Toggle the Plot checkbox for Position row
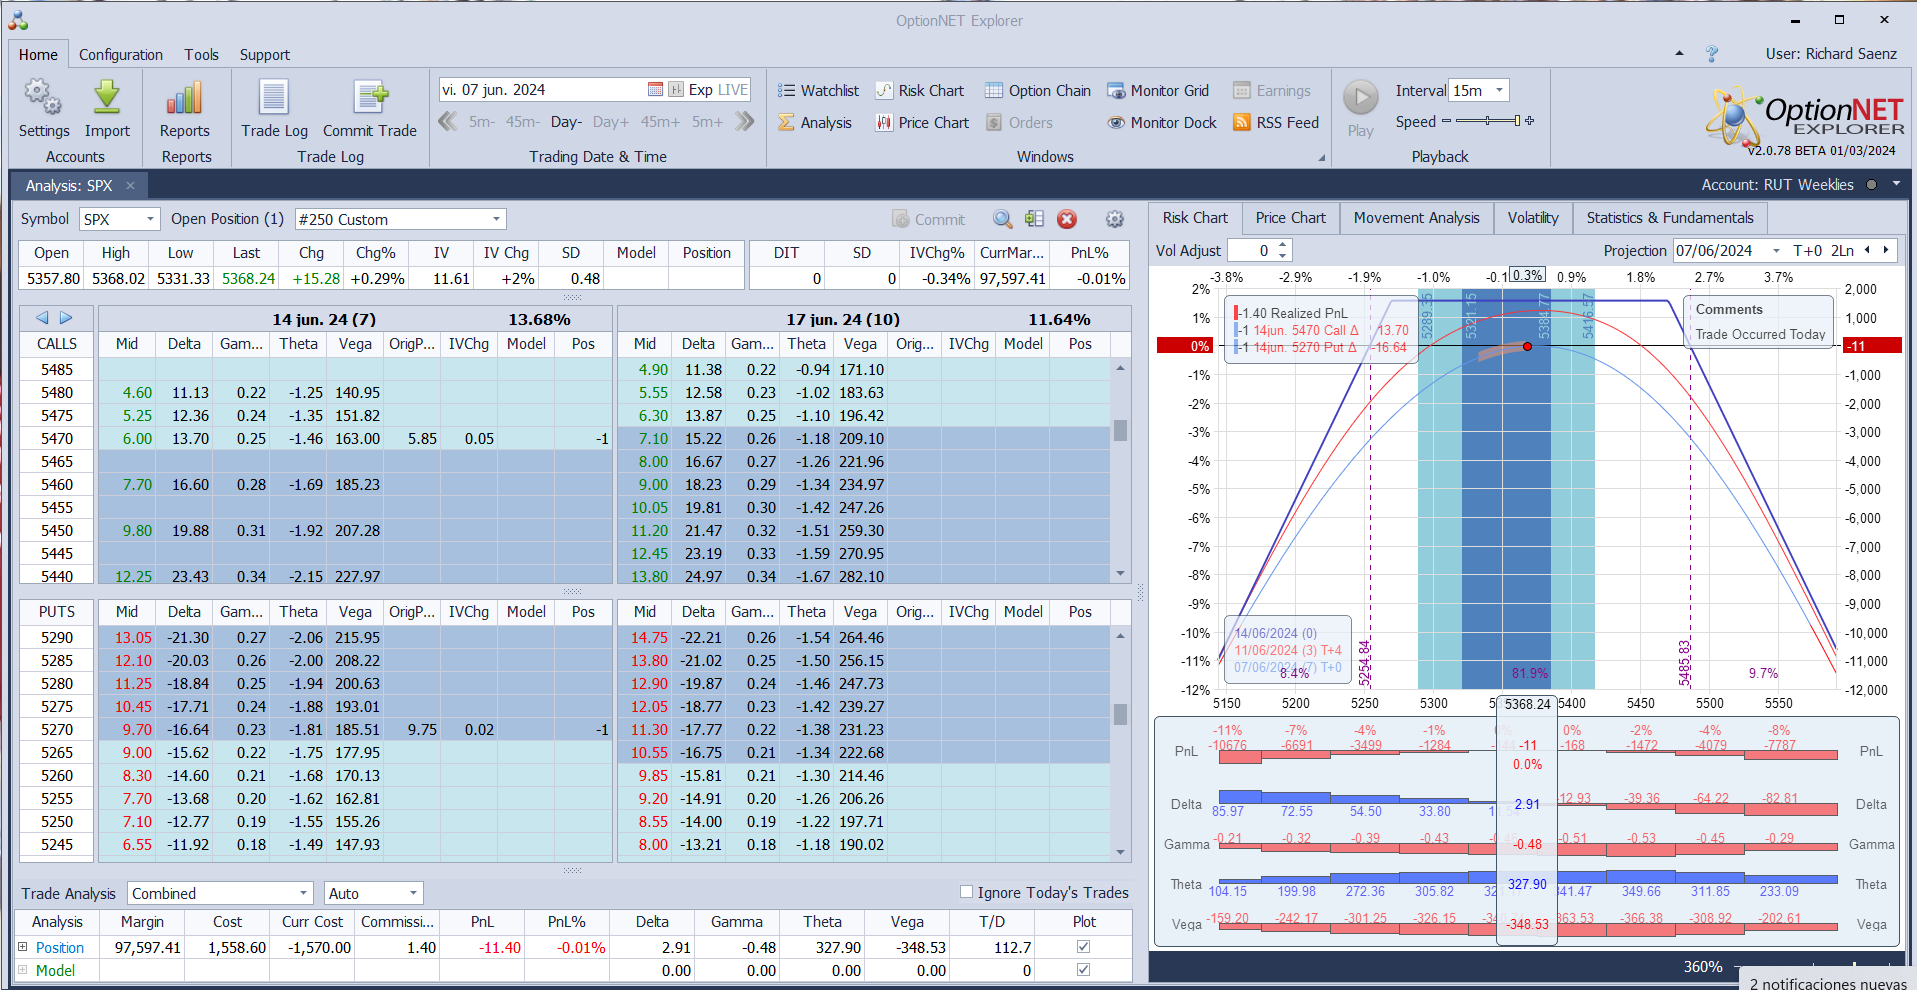The width and height of the screenshot is (1917, 990). coord(1083,947)
